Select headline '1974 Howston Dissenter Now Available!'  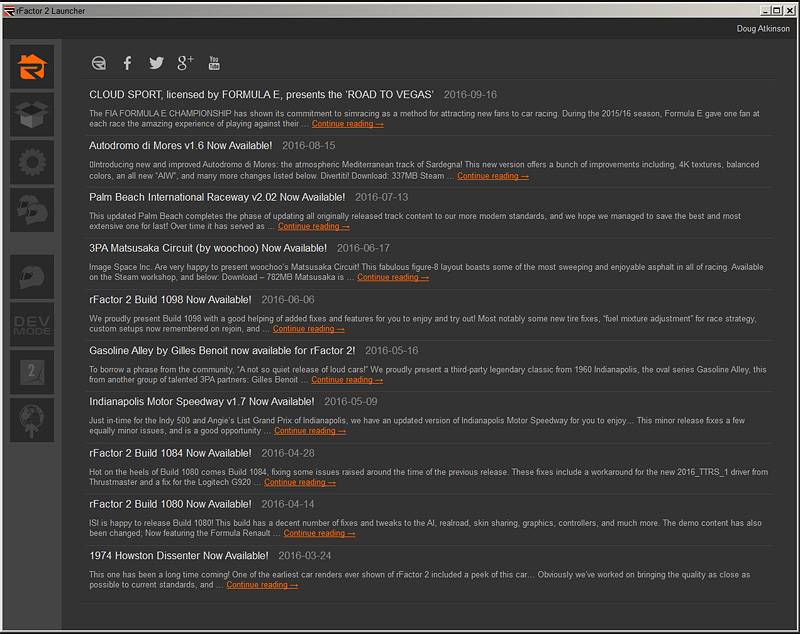(x=179, y=555)
